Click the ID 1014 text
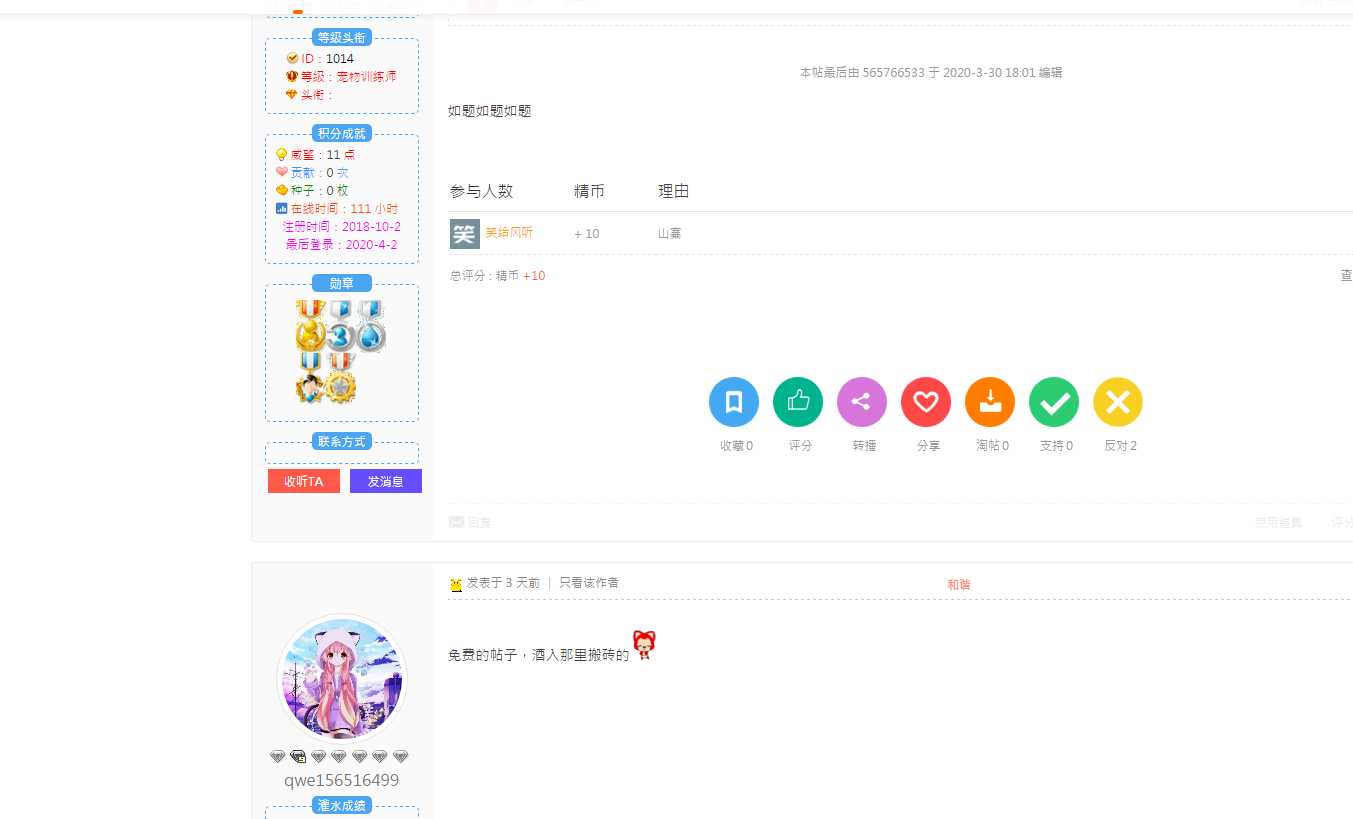 pos(328,59)
